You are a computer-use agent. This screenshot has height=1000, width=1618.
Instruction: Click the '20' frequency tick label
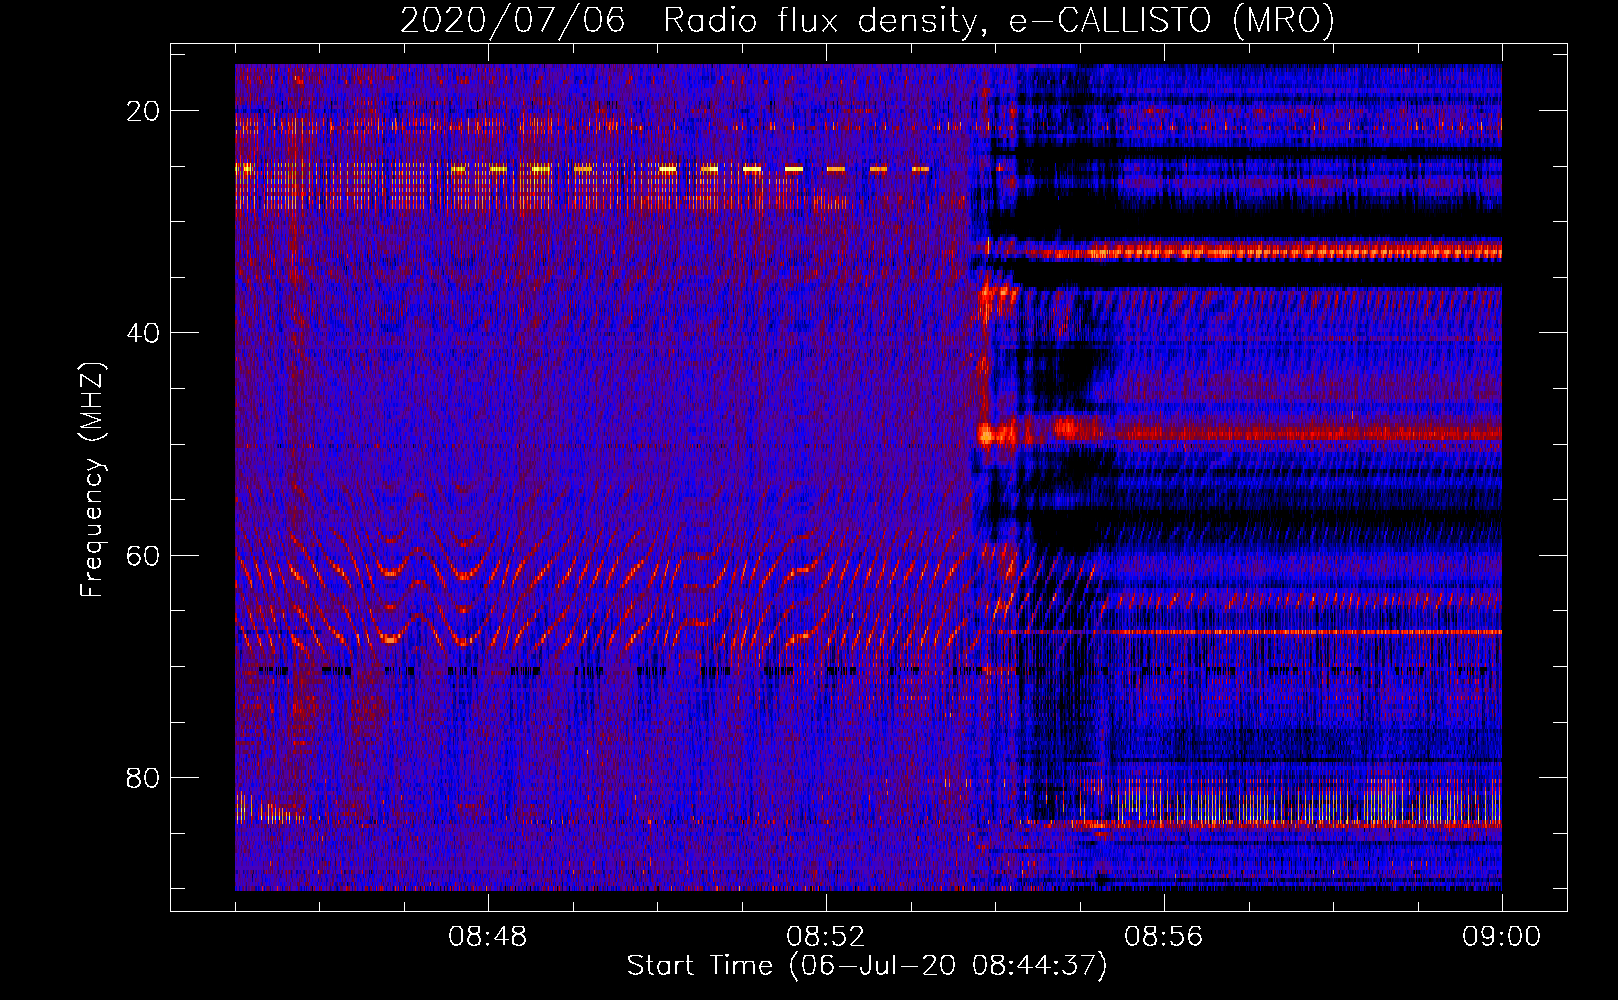coord(143,111)
